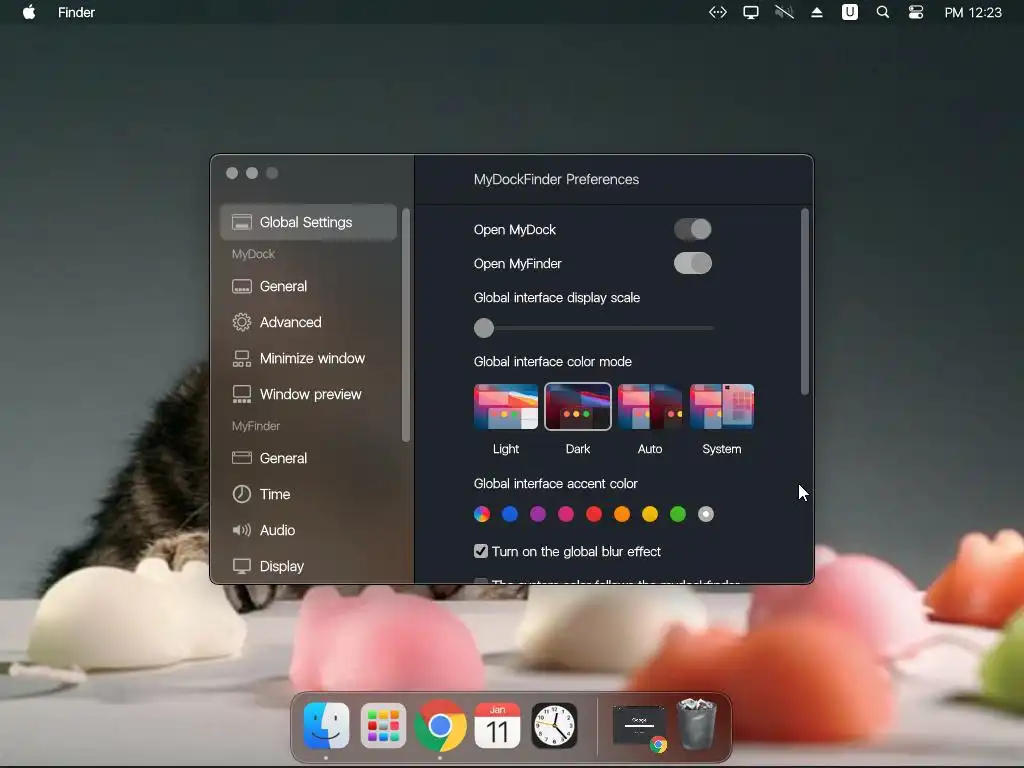Viewport: 1024px width, 768px height.
Task: Select the graphite accent color
Action: [x=706, y=514]
